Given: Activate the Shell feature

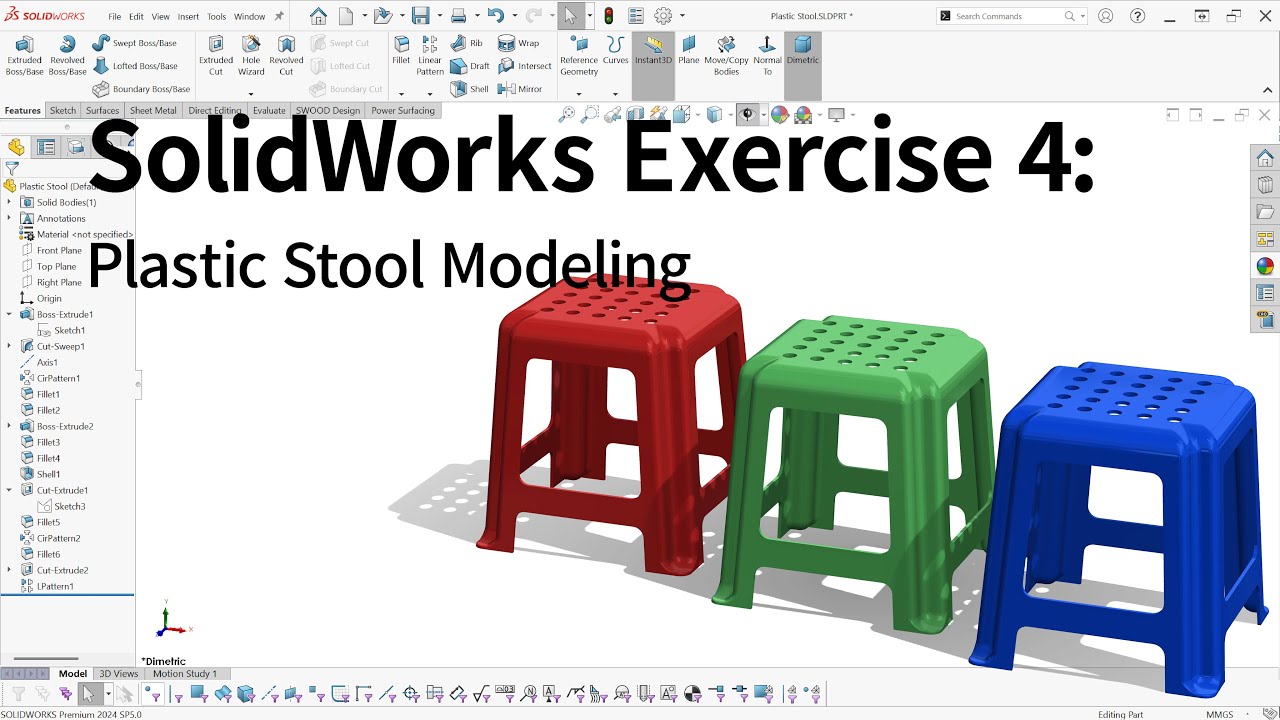Looking at the screenshot, I should (469, 89).
